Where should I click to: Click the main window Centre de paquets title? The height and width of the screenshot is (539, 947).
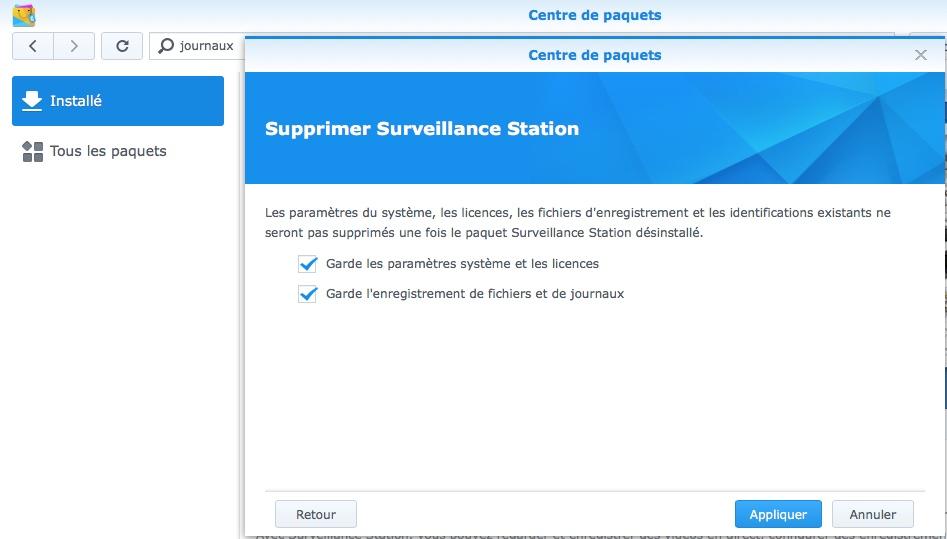[594, 15]
